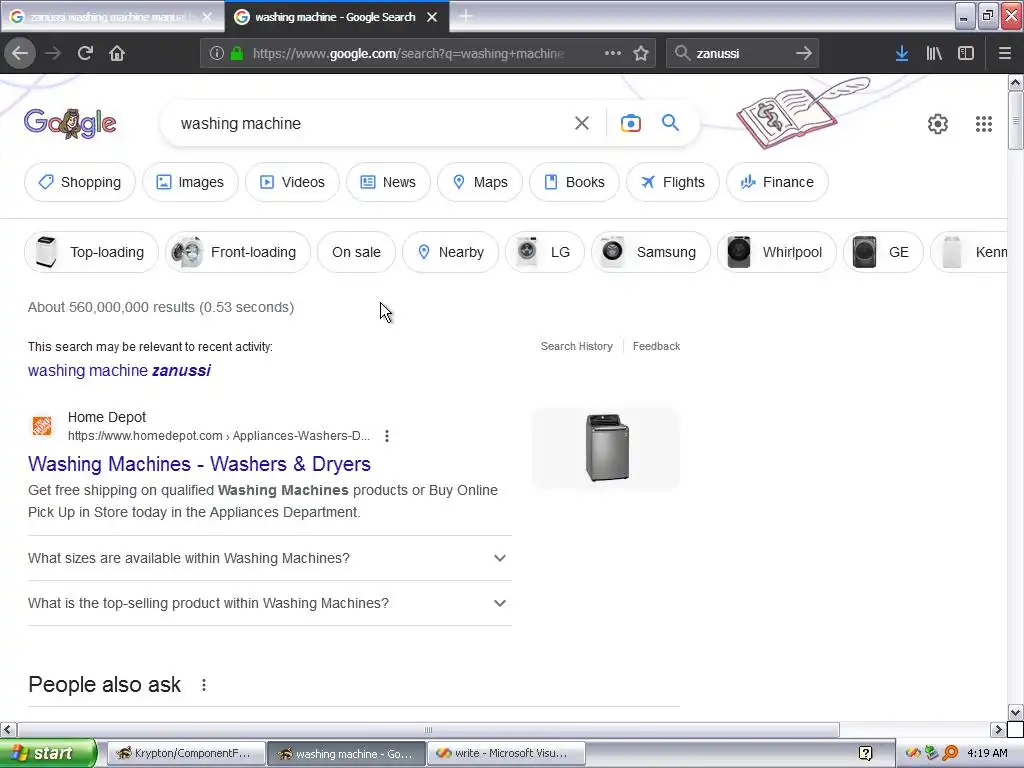This screenshot has width=1024, height=768.
Task: Clear the Google search query
Action: [x=582, y=123]
